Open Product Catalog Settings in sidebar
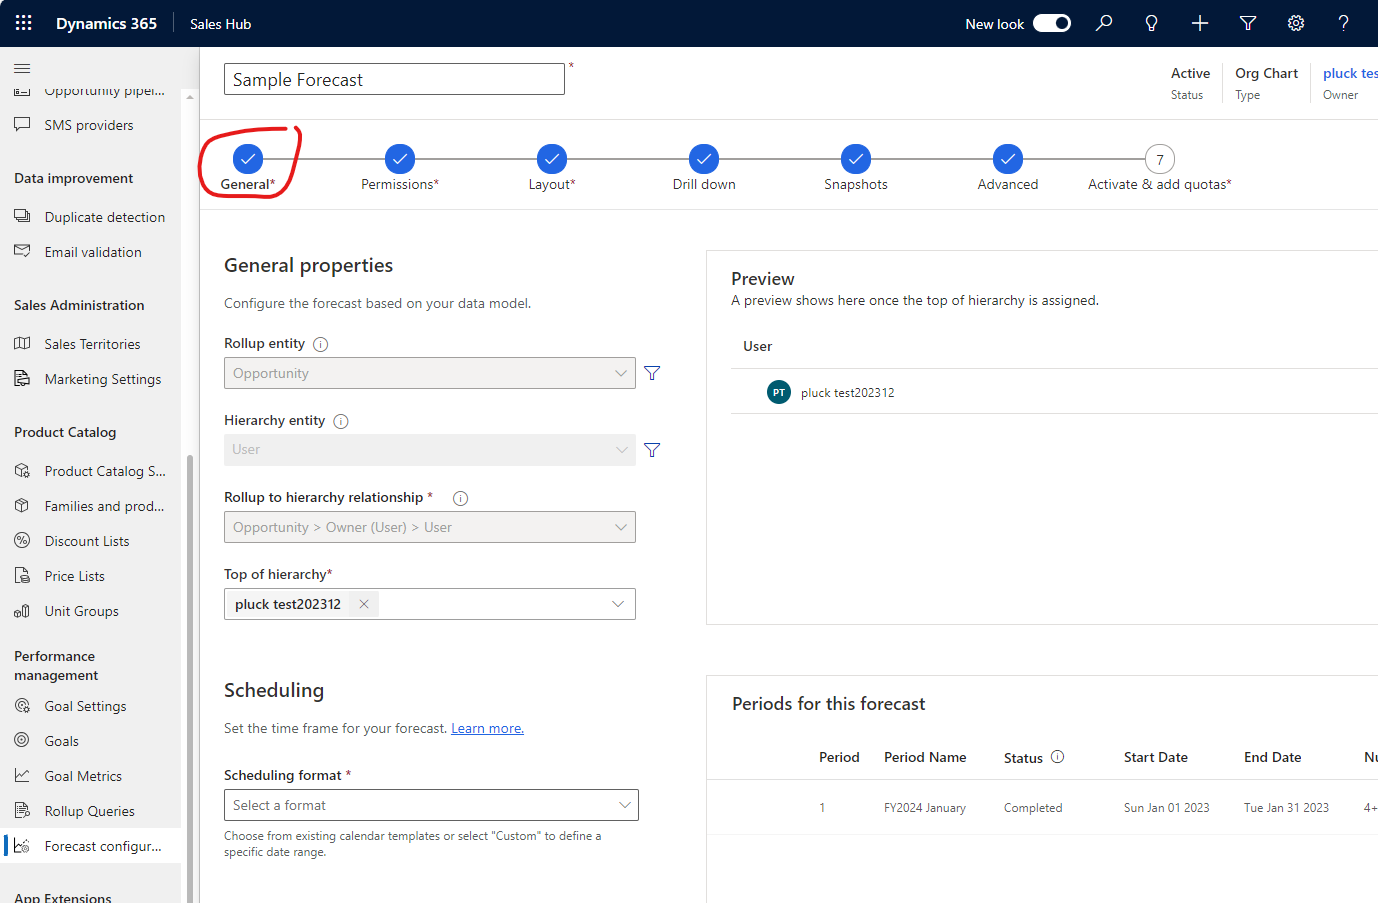This screenshot has height=903, width=1378. point(90,471)
